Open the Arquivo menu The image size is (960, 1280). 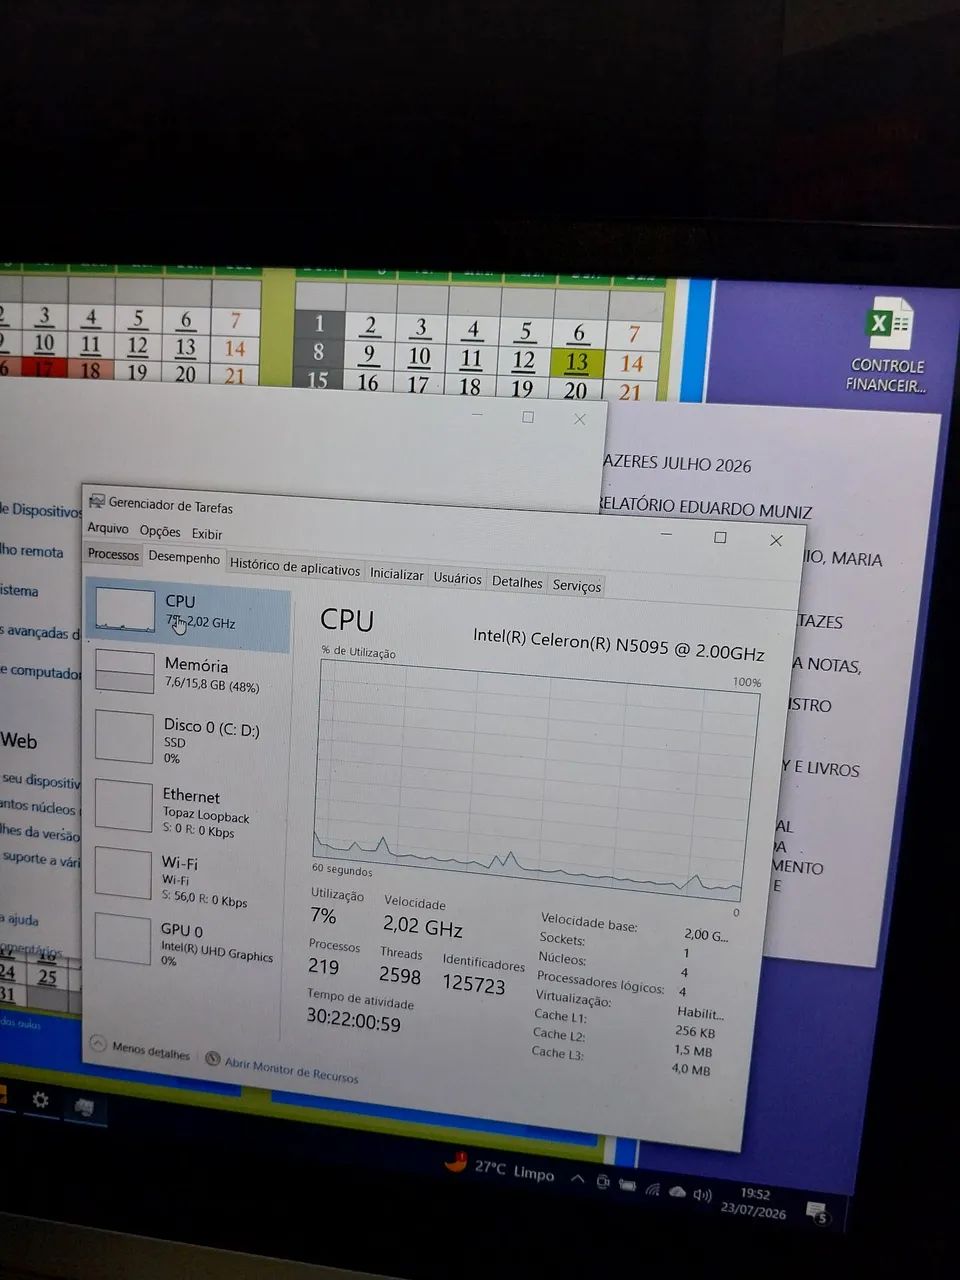[x=108, y=528]
